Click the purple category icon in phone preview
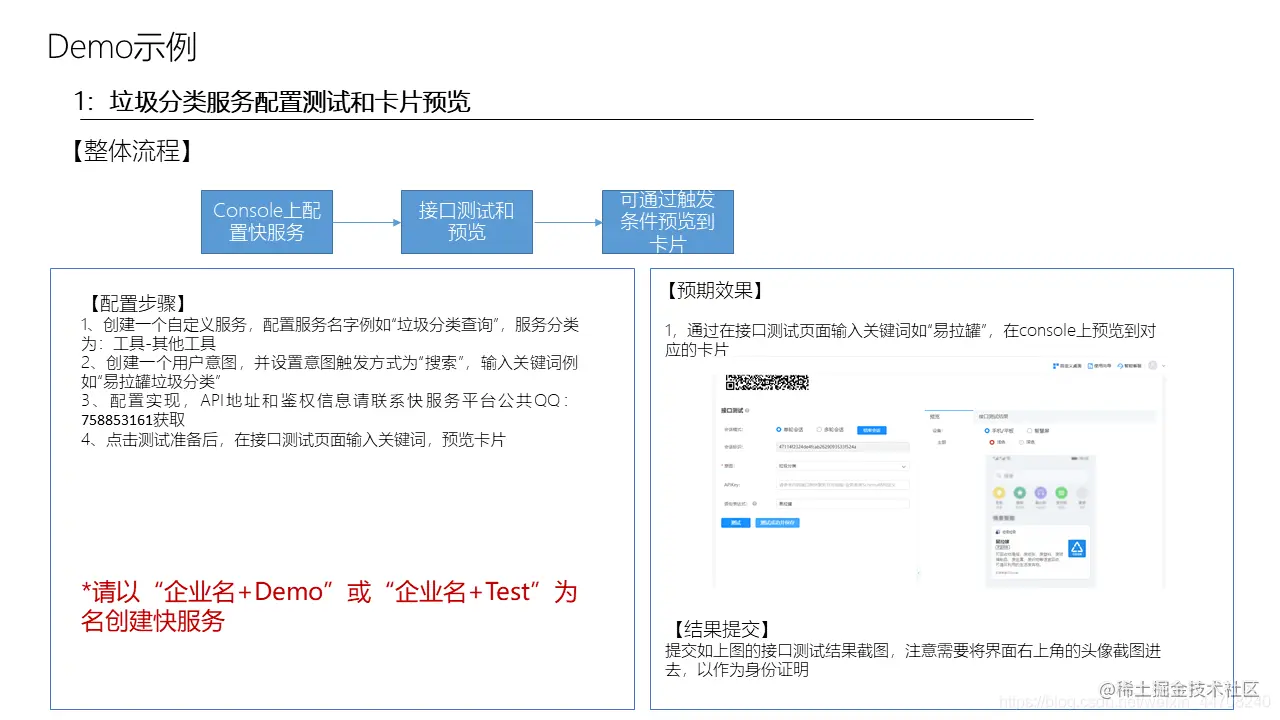 click(x=1040, y=493)
